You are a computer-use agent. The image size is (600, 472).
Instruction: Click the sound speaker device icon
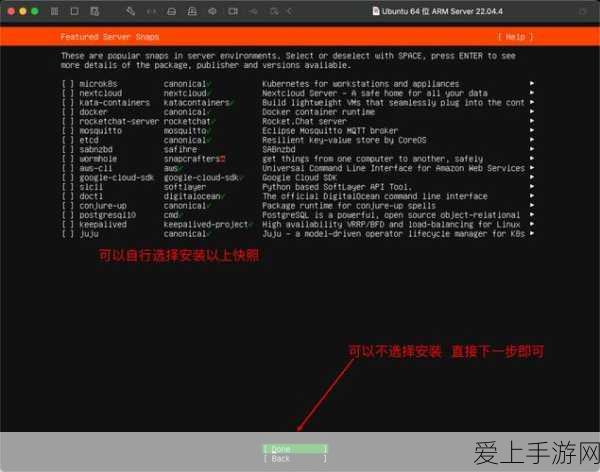[x=212, y=11]
